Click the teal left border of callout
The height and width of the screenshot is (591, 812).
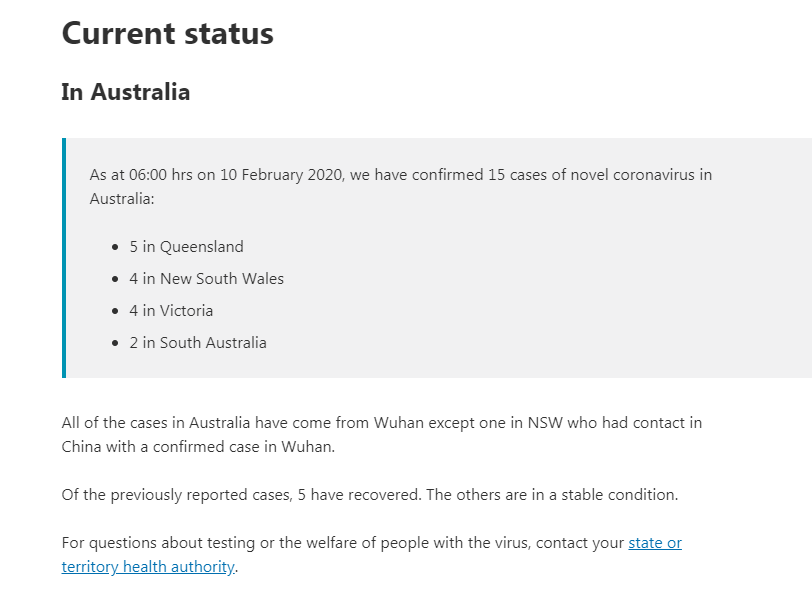point(64,258)
